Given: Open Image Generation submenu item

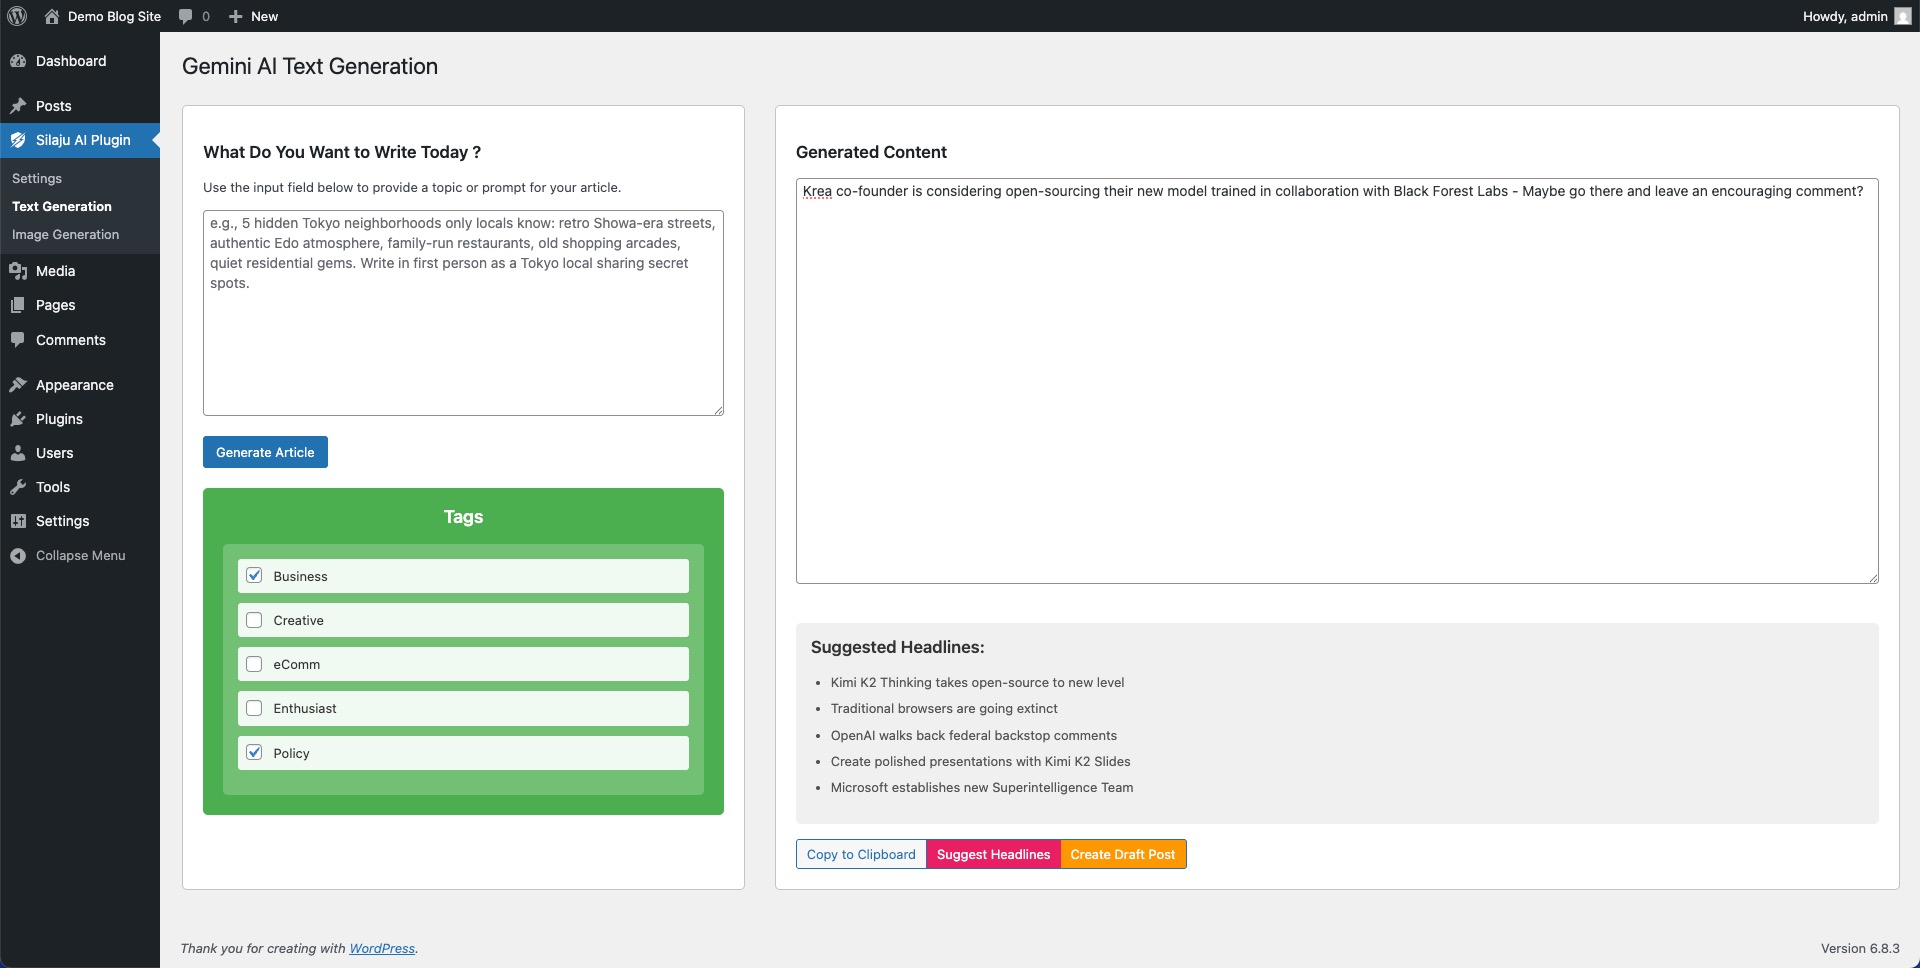Looking at the screenshot, I should pos(65,234).
